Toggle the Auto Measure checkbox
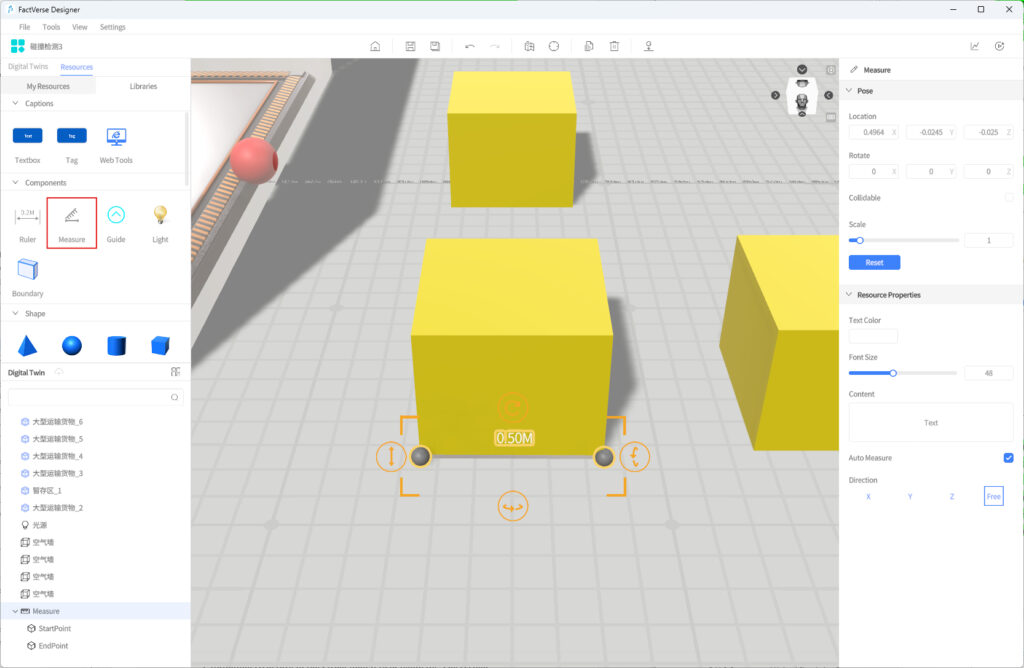The image size is (1024, 668). [x=1008, y=458]
